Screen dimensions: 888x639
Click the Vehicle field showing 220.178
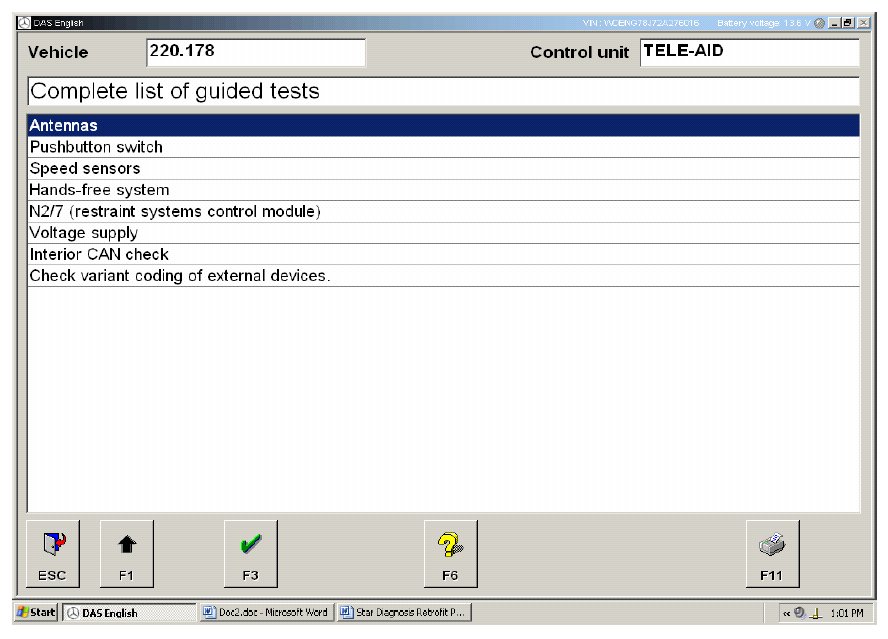pyautogui.click(x=255, y=52)
